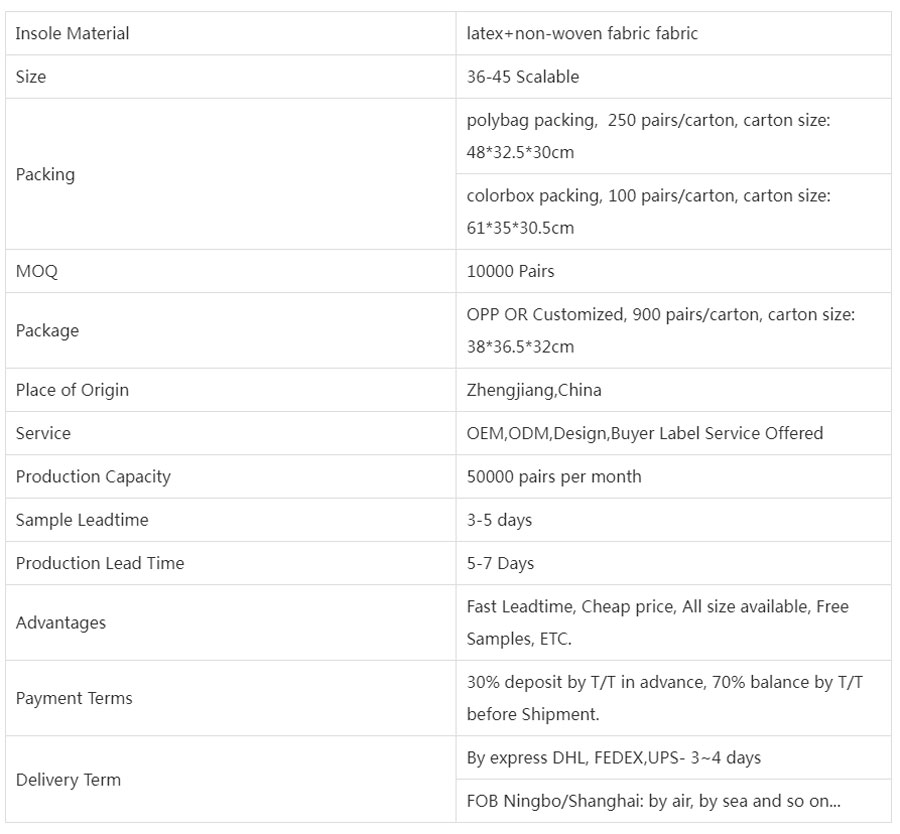Viewport: 900px width, 834px height.
Task: Click the "OEM,ODM,Design,Buyer Label Service Offered" text
Action: point(645,433)
